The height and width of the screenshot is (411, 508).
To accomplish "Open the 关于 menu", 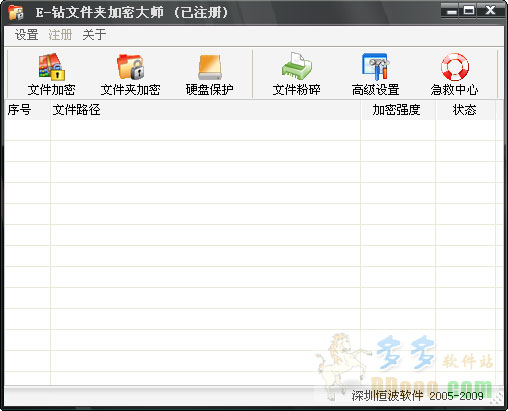I will [94, 35].
